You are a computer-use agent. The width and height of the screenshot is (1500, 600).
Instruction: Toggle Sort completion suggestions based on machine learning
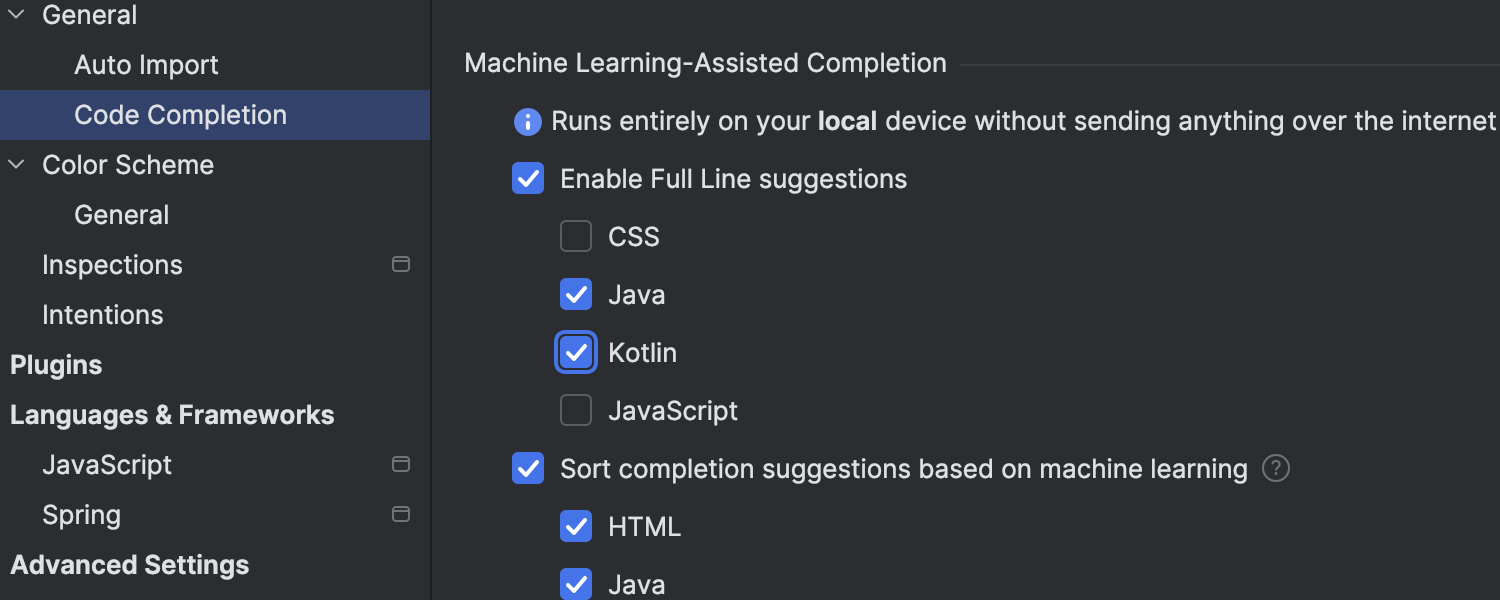pyautogui.click(x=528, y=468)
